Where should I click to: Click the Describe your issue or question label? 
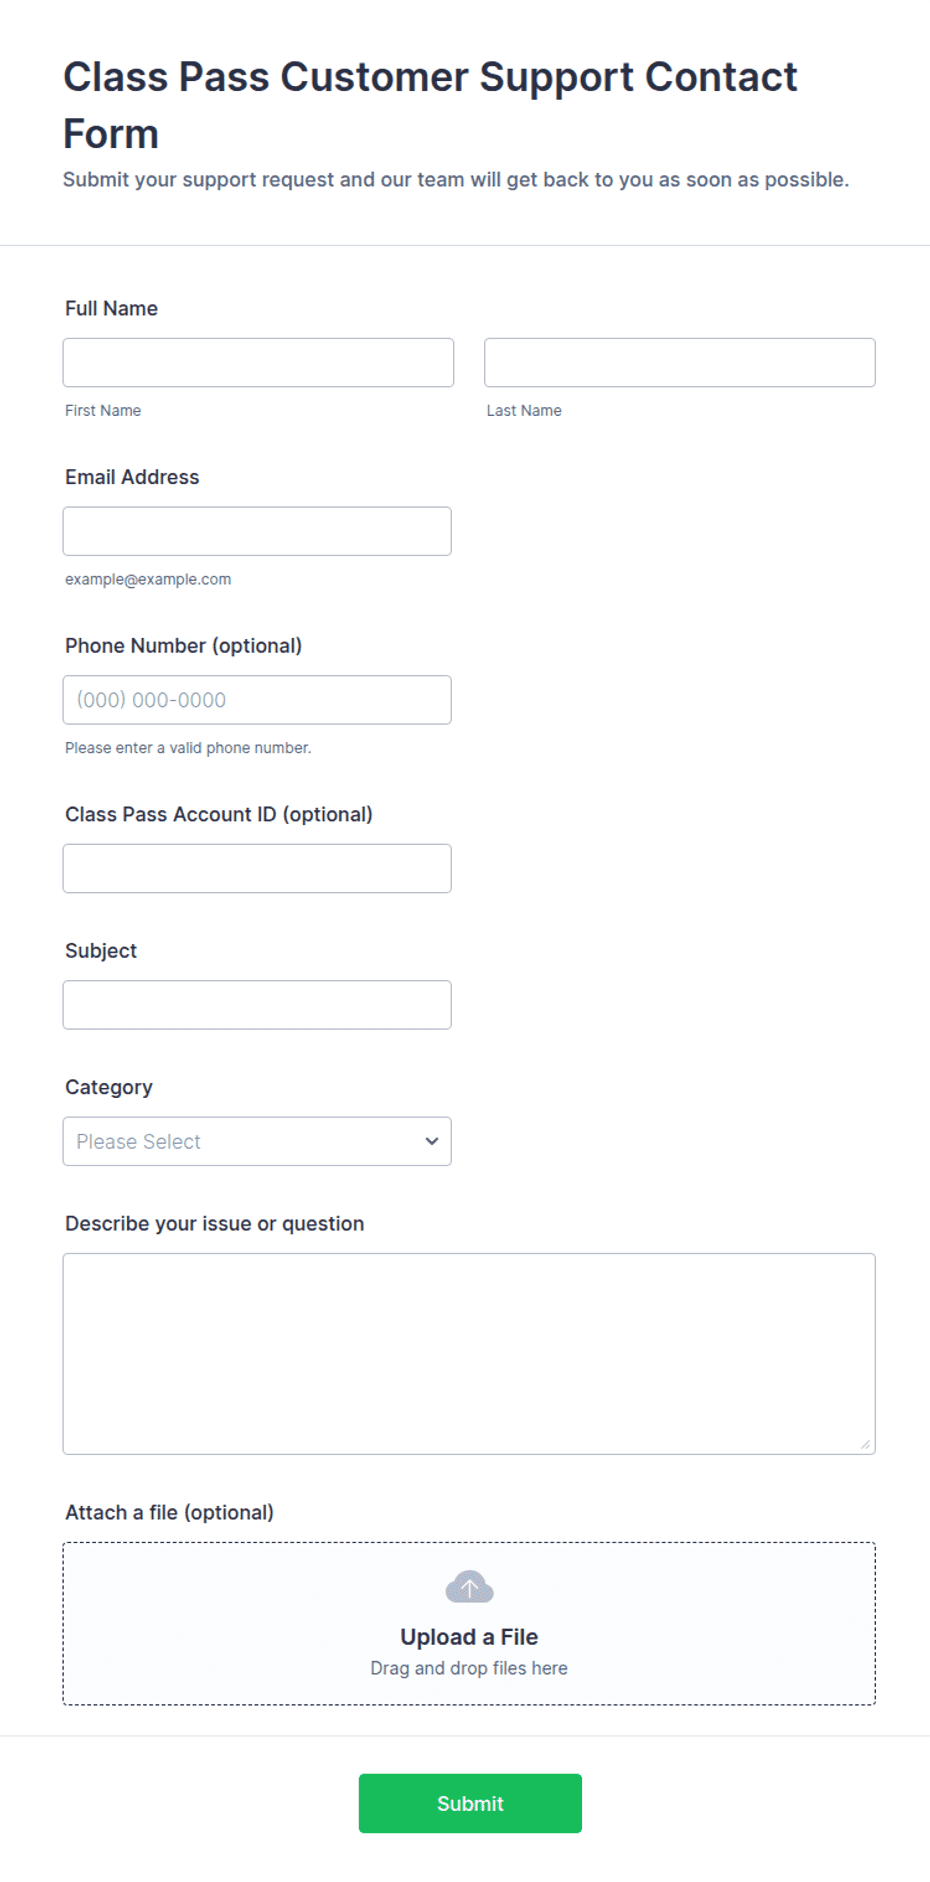pos(214,1223)
